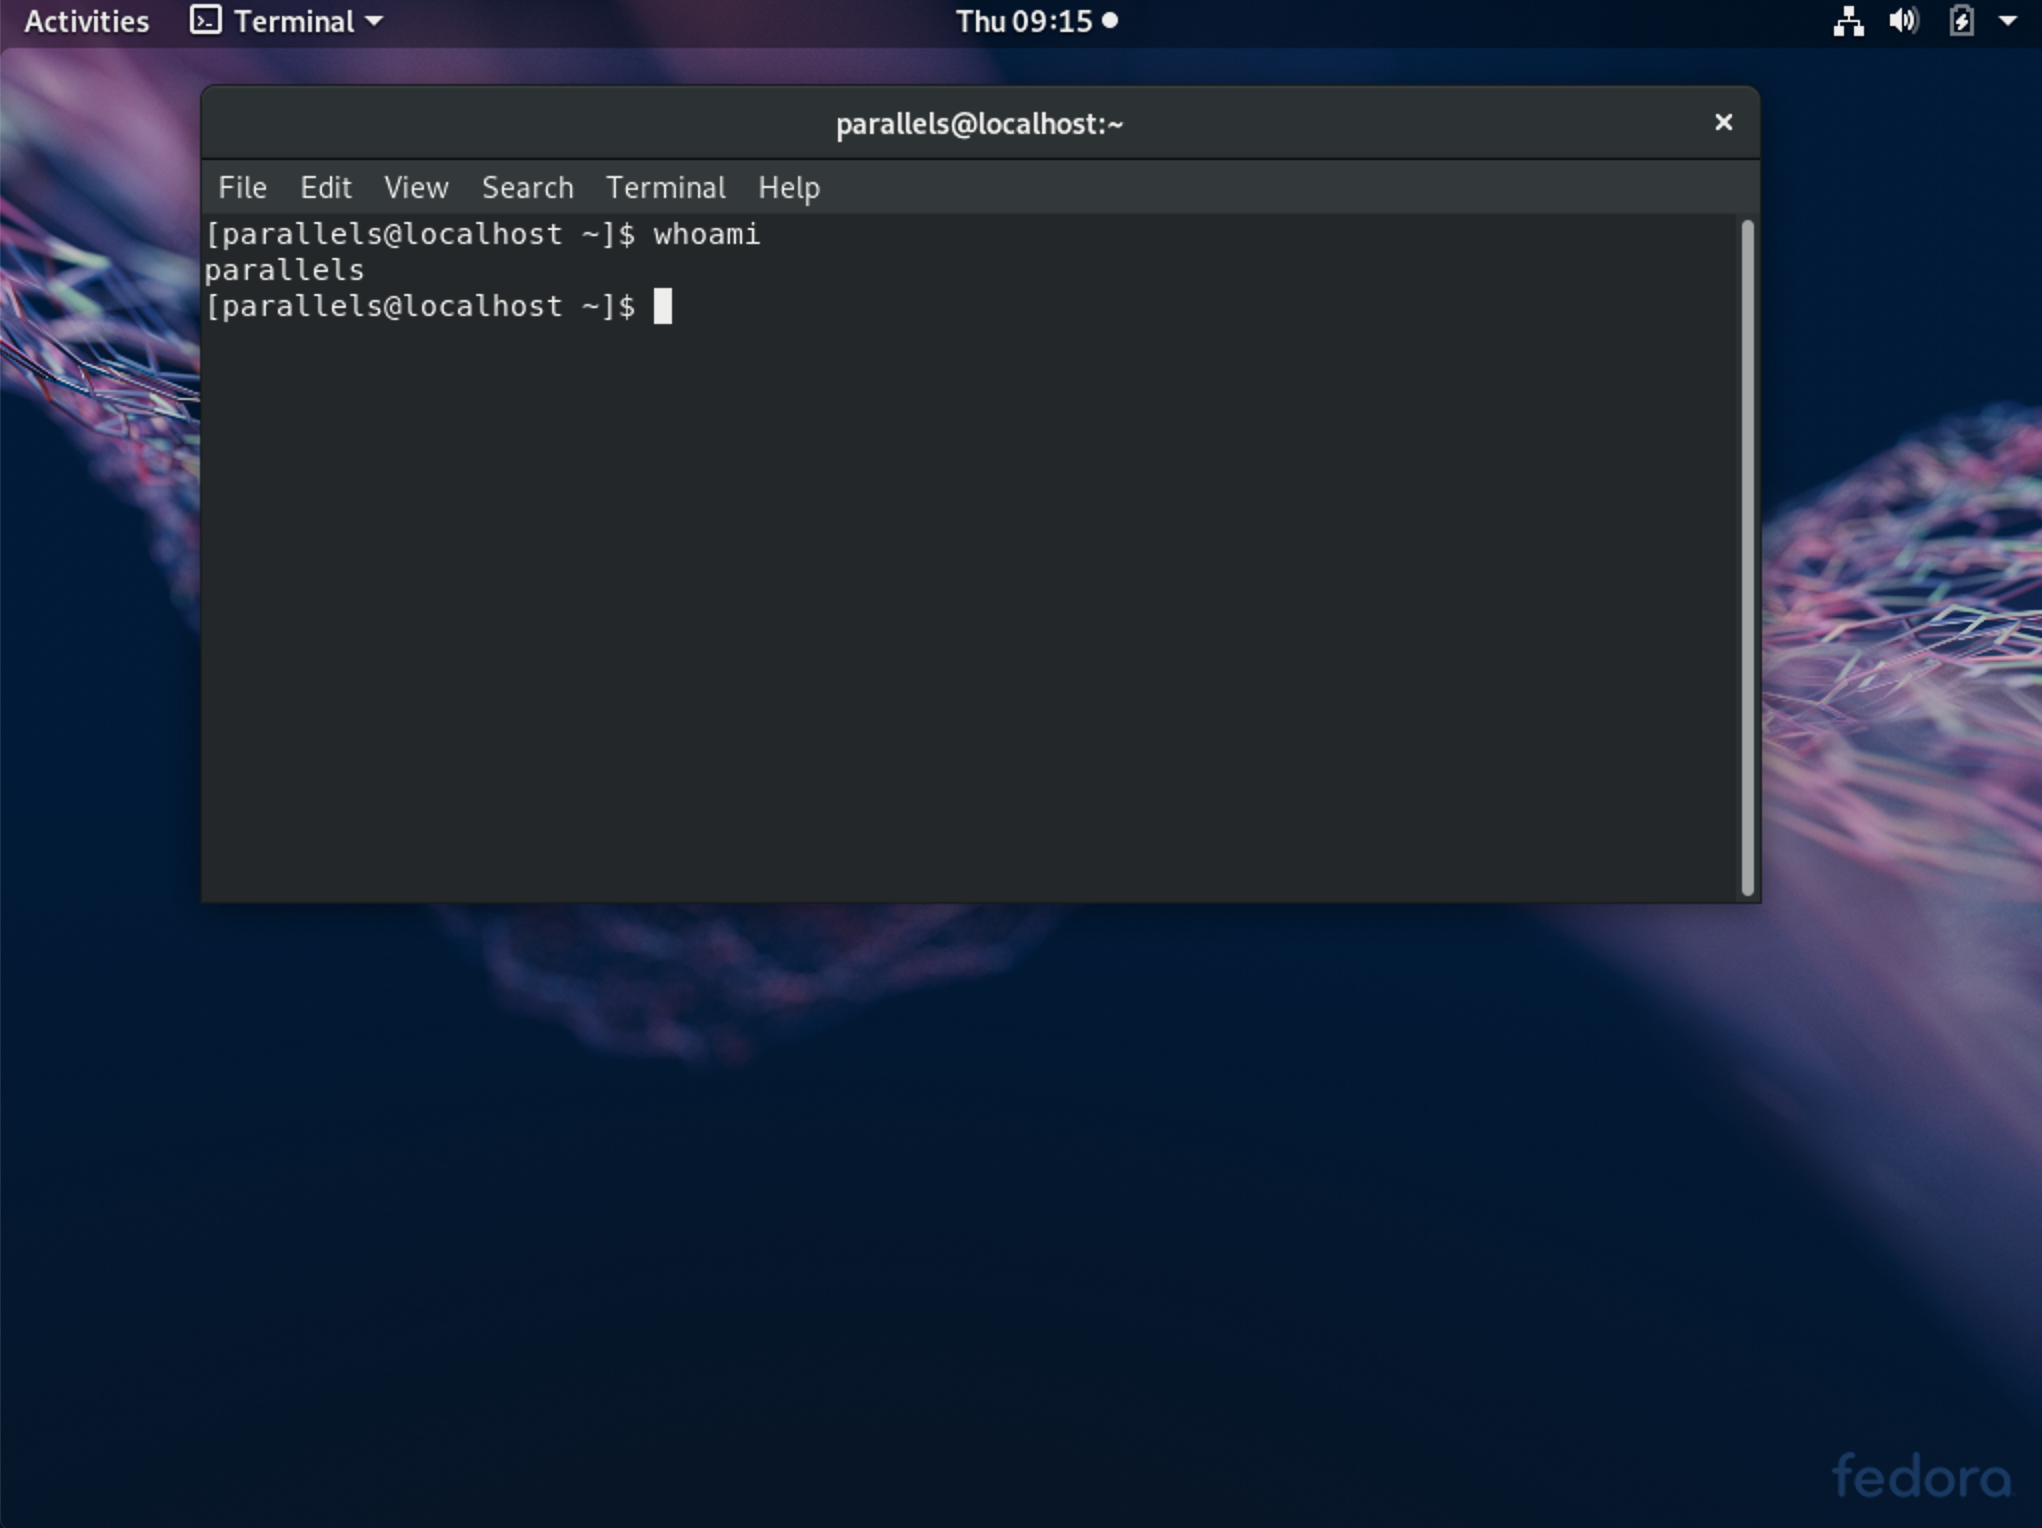The height and width of the screenshot is (1528, 2042).
Task: Click the notification dot beside the clock
Action: pyautogui.click(x=1109, y=21)
